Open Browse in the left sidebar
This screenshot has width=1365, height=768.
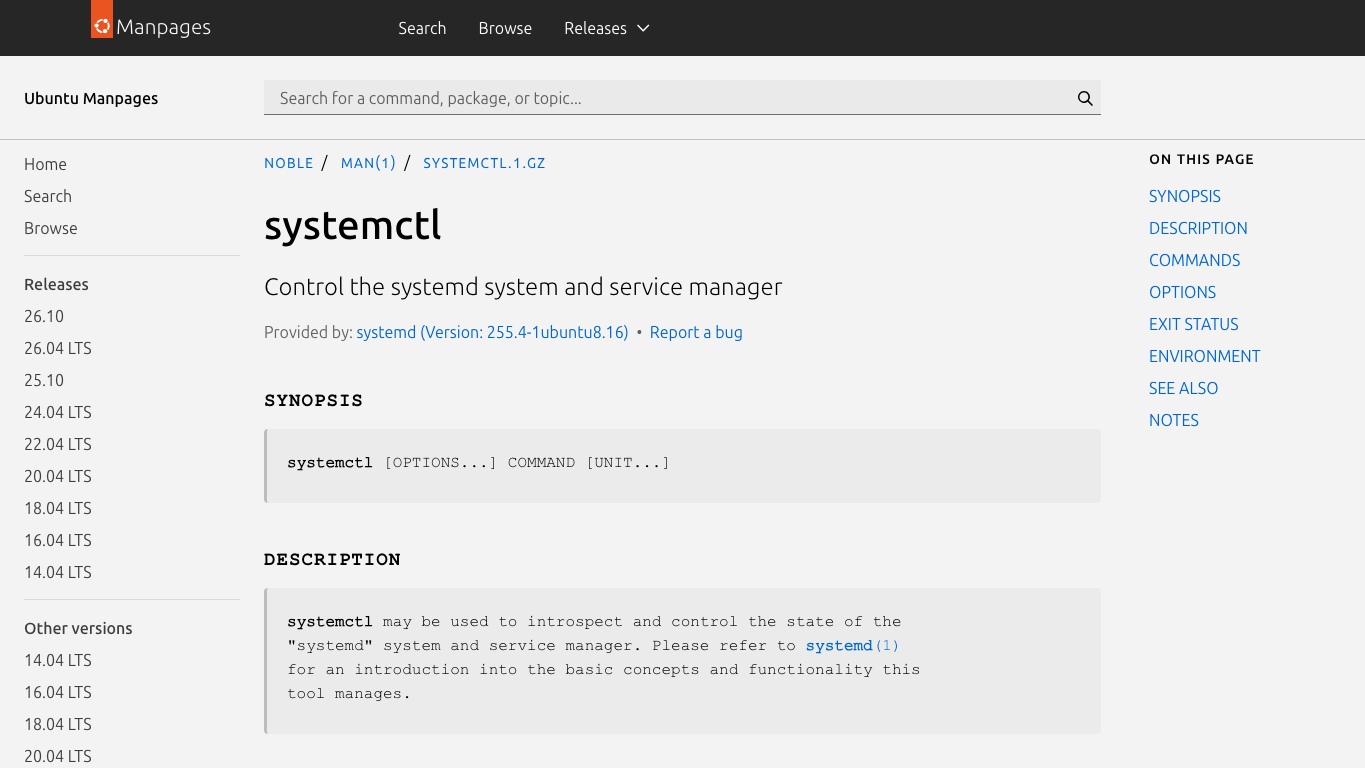(x=51, y=228)
